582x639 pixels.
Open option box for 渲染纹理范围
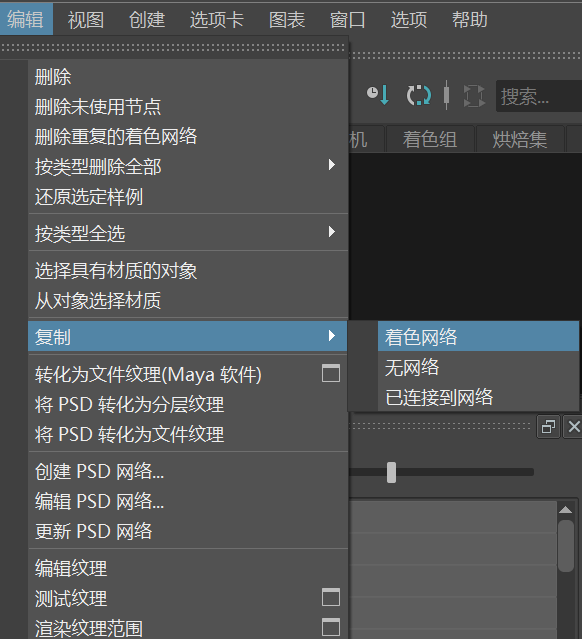331,627
